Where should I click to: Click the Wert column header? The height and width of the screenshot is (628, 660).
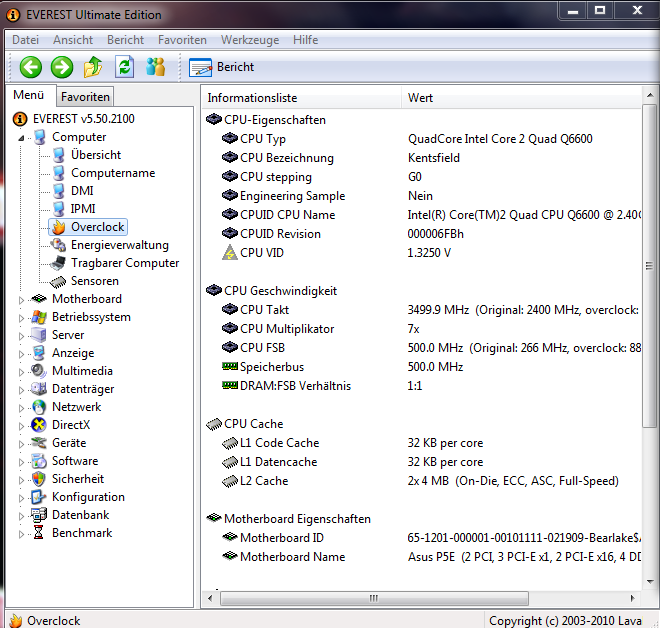pos(521,98)
